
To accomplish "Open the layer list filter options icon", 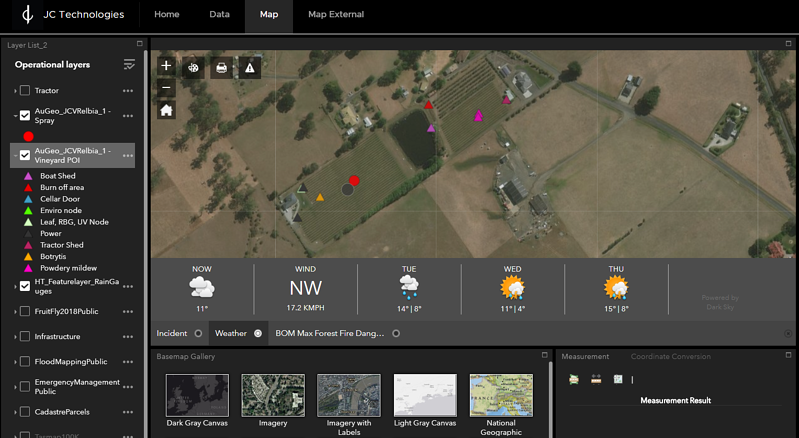I will [128, 65].
